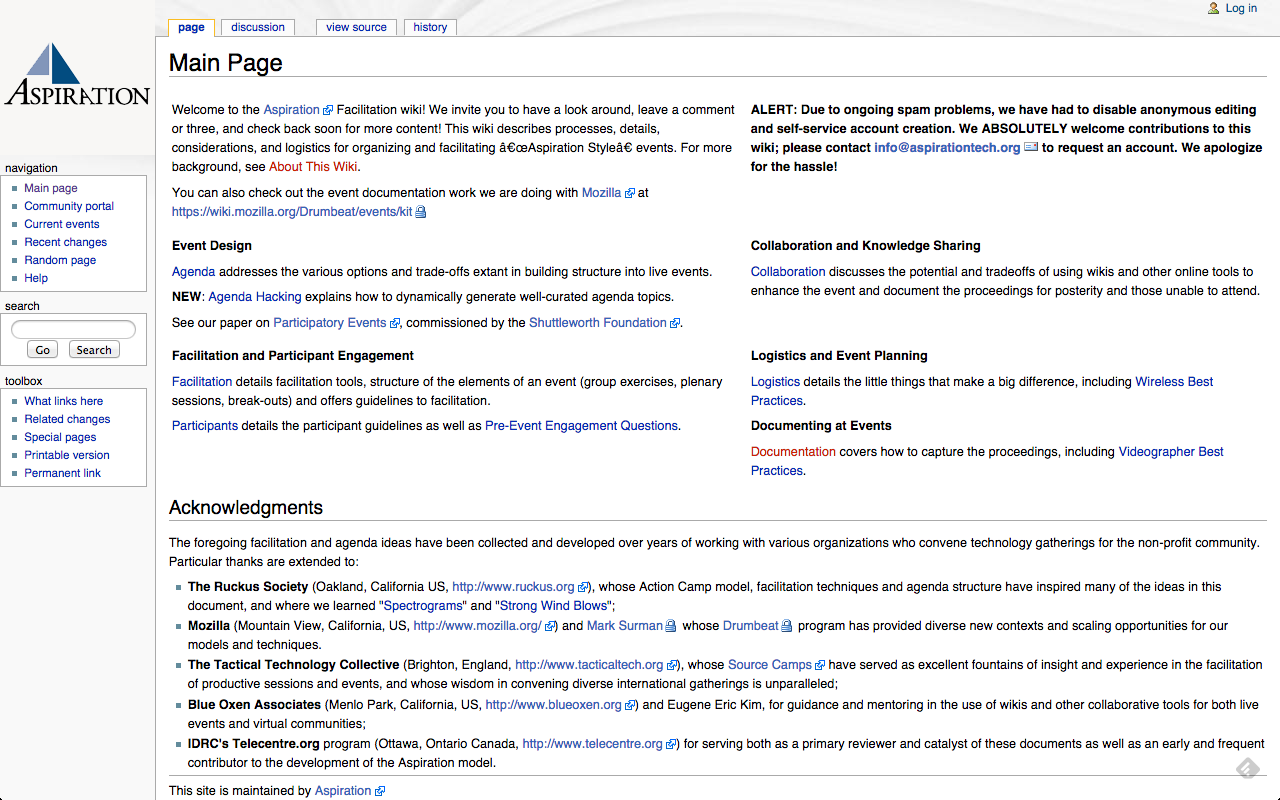The image size is (1280, 800).
Task: Open What links here in toolbox
Action: click(64, 401)
